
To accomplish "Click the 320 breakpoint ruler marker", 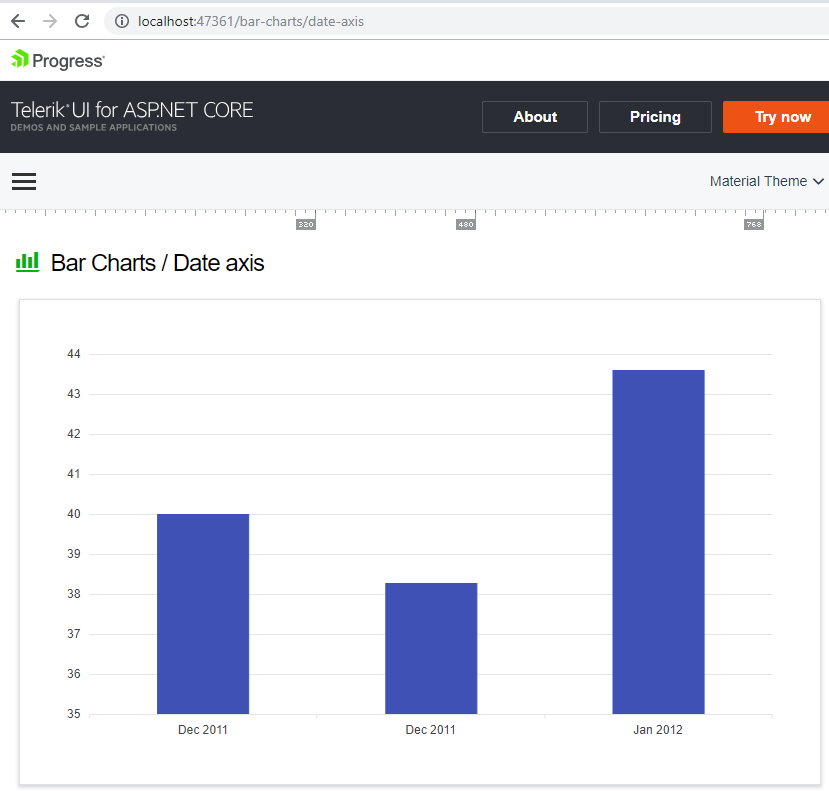I will click(x=306, y=224).
